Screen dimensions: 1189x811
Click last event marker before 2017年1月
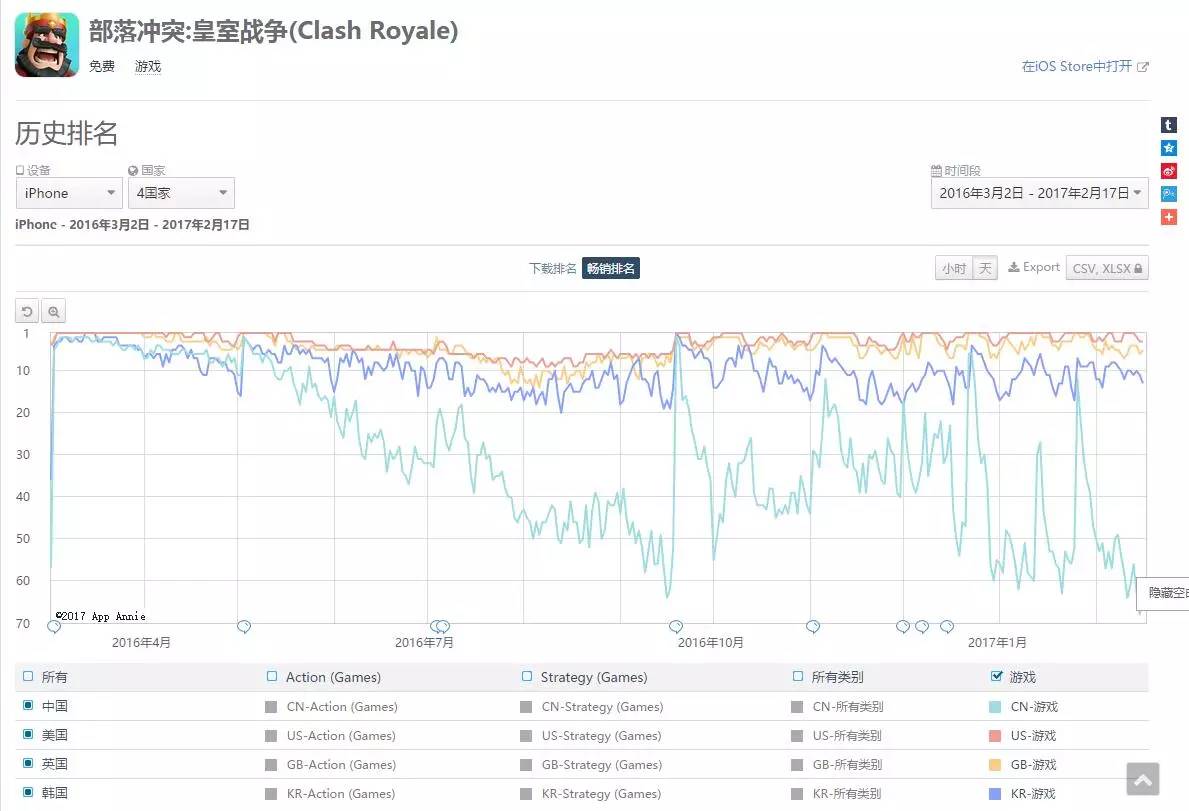[947, 627]
